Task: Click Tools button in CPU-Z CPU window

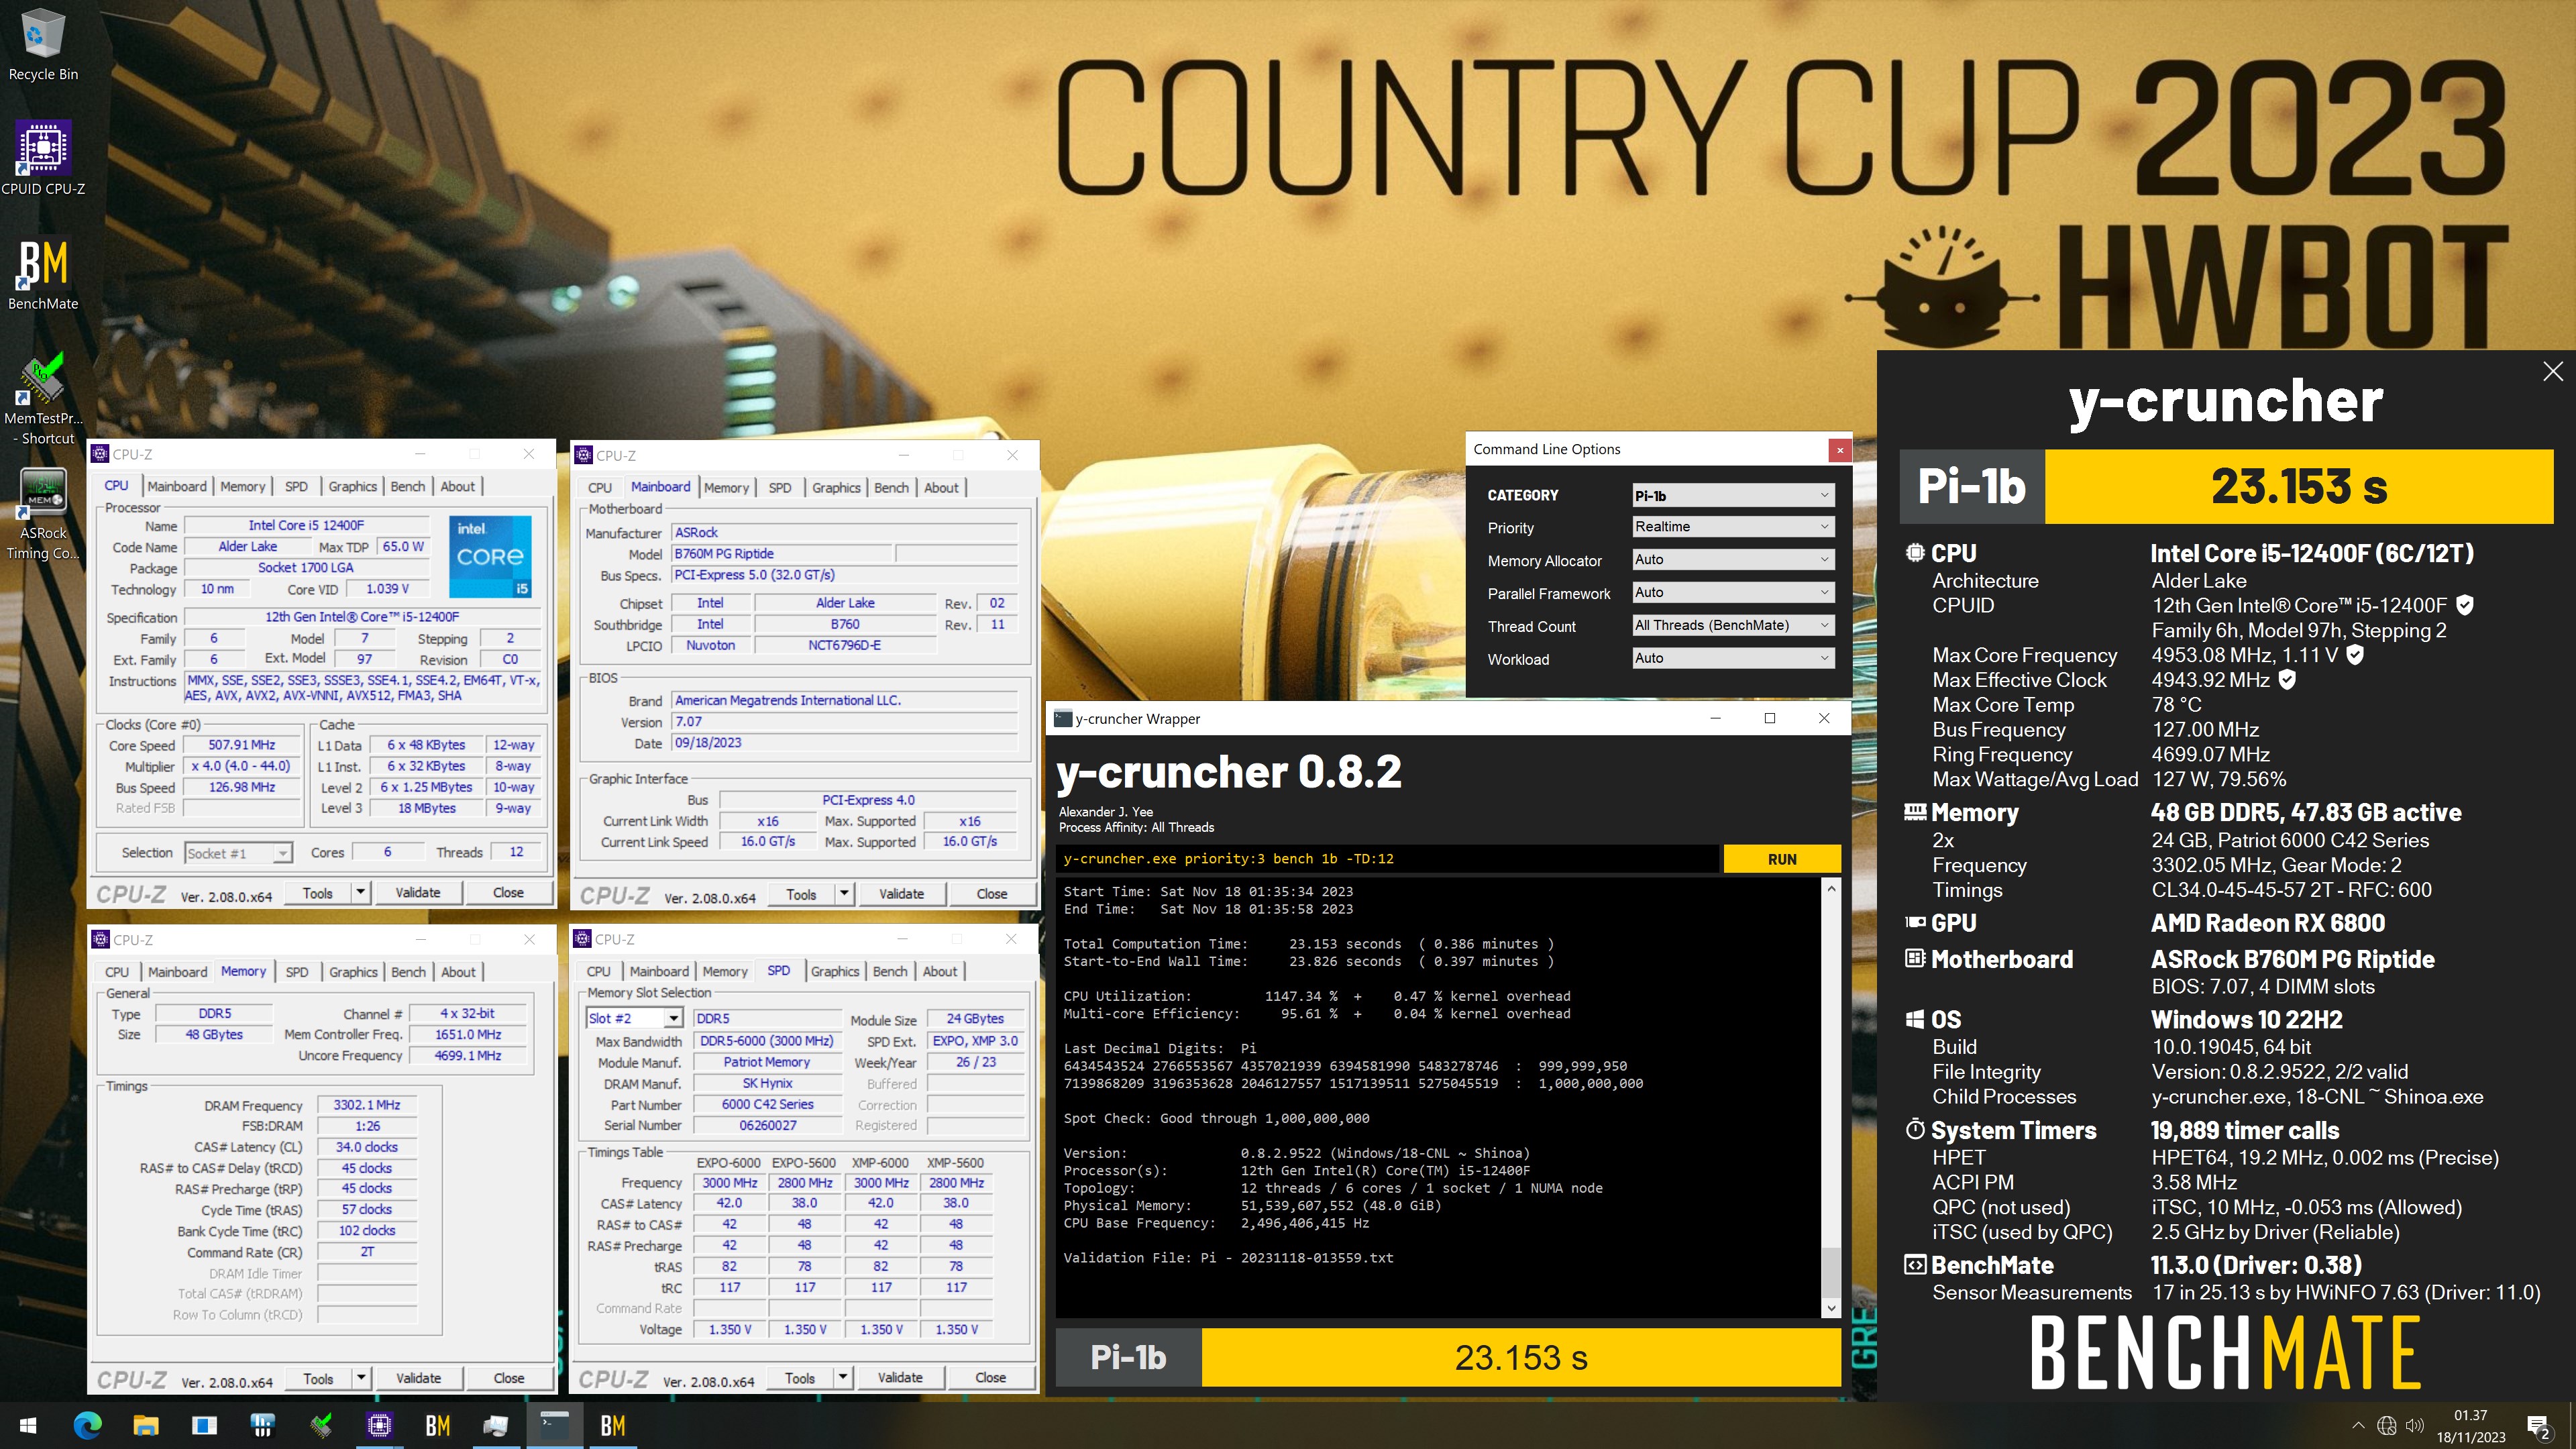Action: point(318,892)
